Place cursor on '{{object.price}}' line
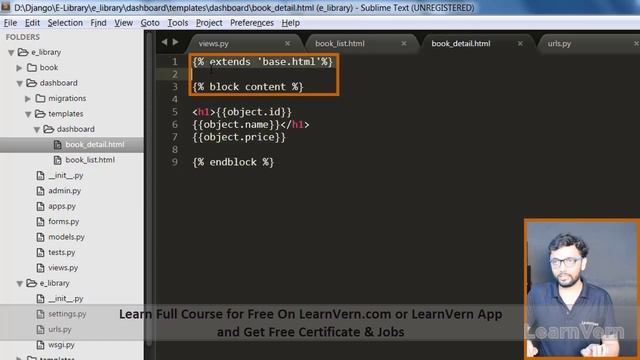This screenshot has height=360, width=640. pyautogui.click(x=239, y=137)
